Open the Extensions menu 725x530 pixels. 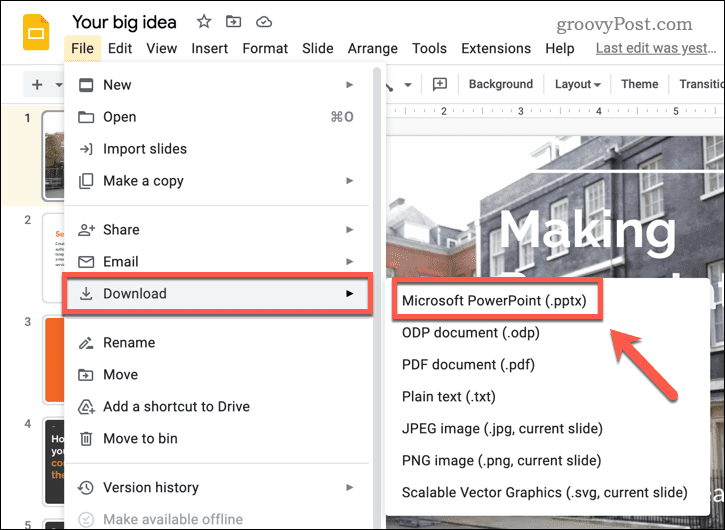tap(496, 48)
